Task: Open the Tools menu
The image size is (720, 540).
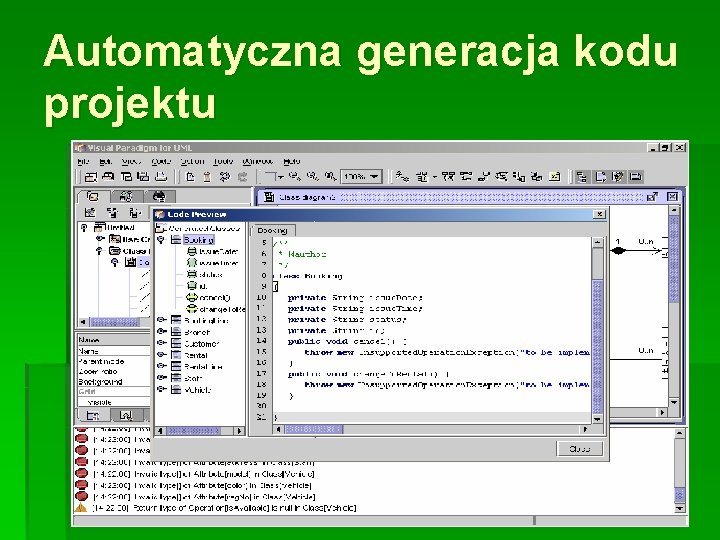Action: click(x=223, y=162)
